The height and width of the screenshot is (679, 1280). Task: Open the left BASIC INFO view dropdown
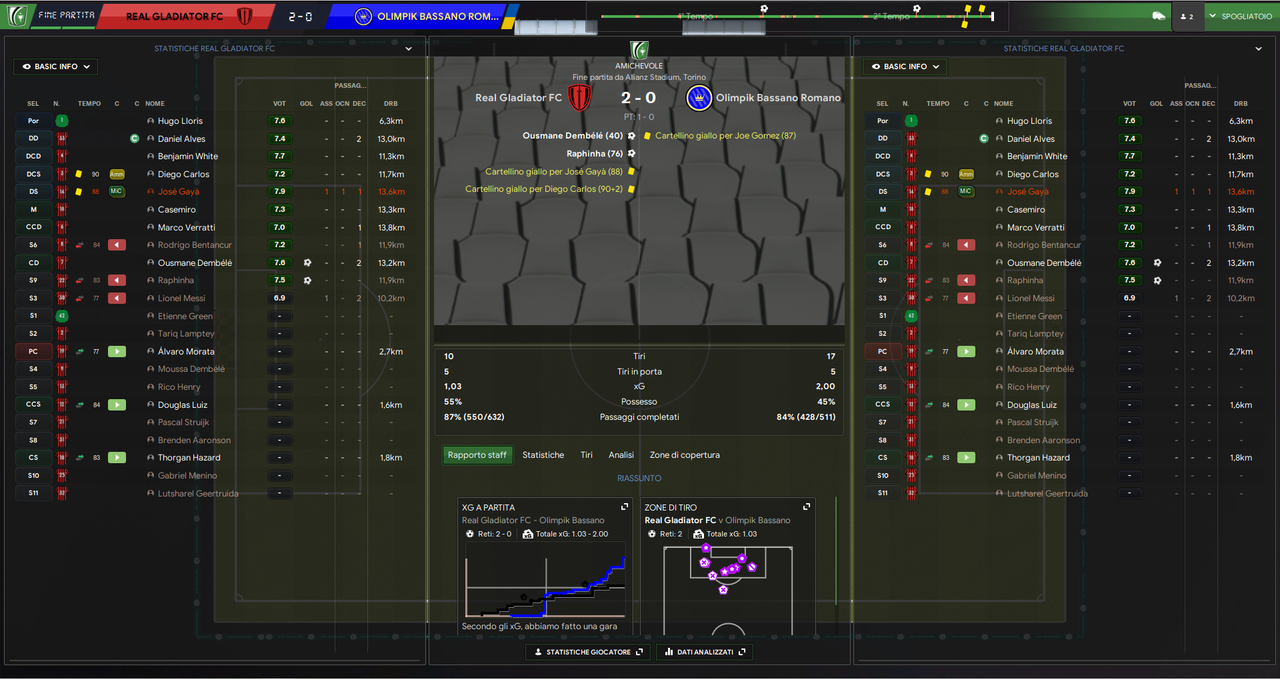[55, 67]
